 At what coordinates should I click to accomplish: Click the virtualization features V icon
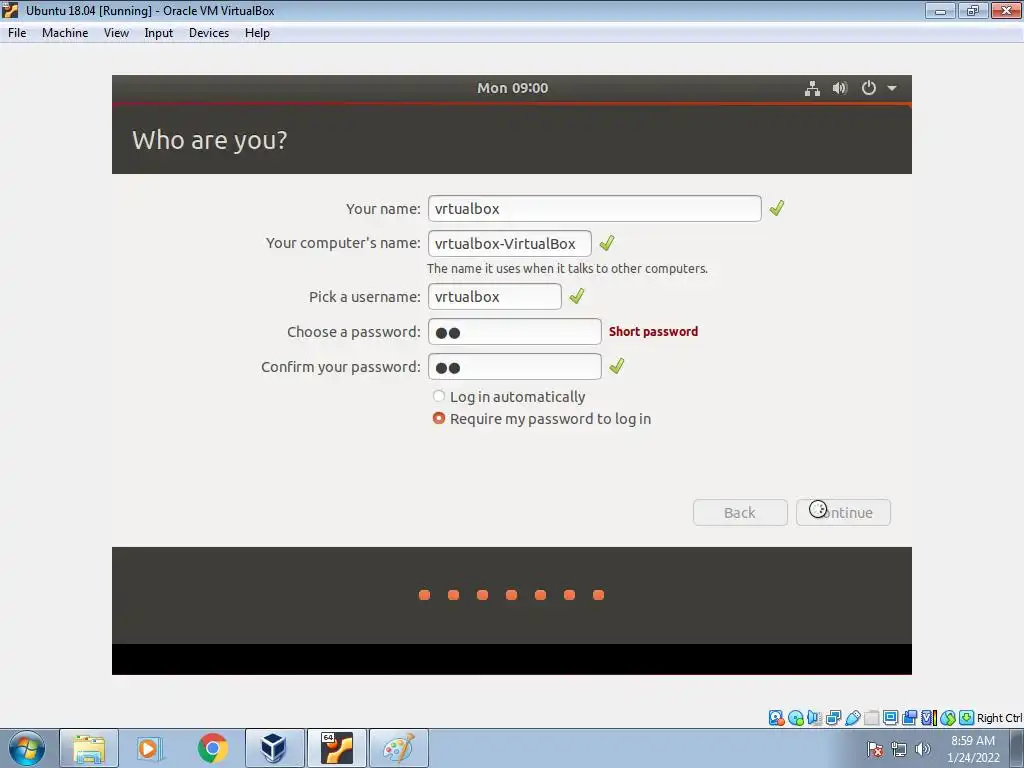click(x=928, y=718)
